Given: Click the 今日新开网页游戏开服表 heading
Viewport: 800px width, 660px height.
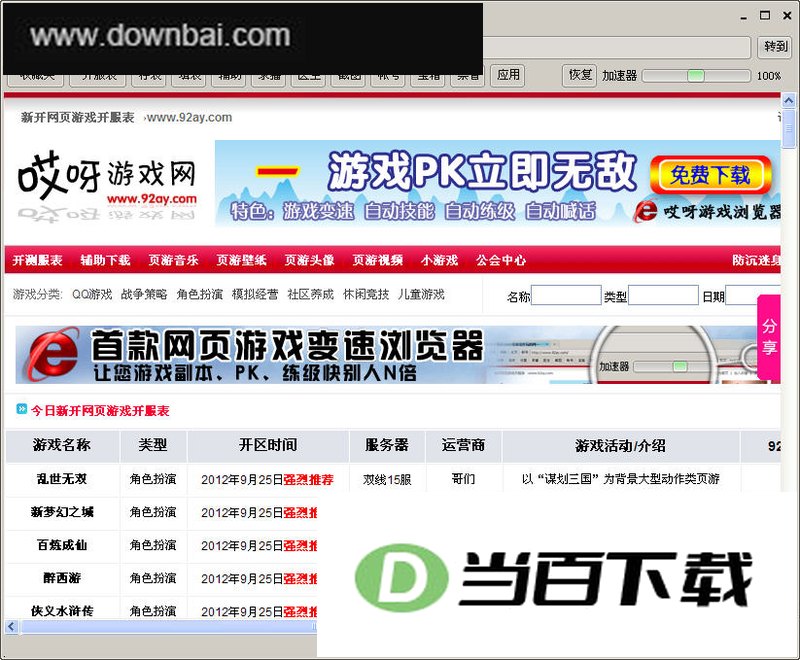Looking at the screenshot, I should 100,411.
